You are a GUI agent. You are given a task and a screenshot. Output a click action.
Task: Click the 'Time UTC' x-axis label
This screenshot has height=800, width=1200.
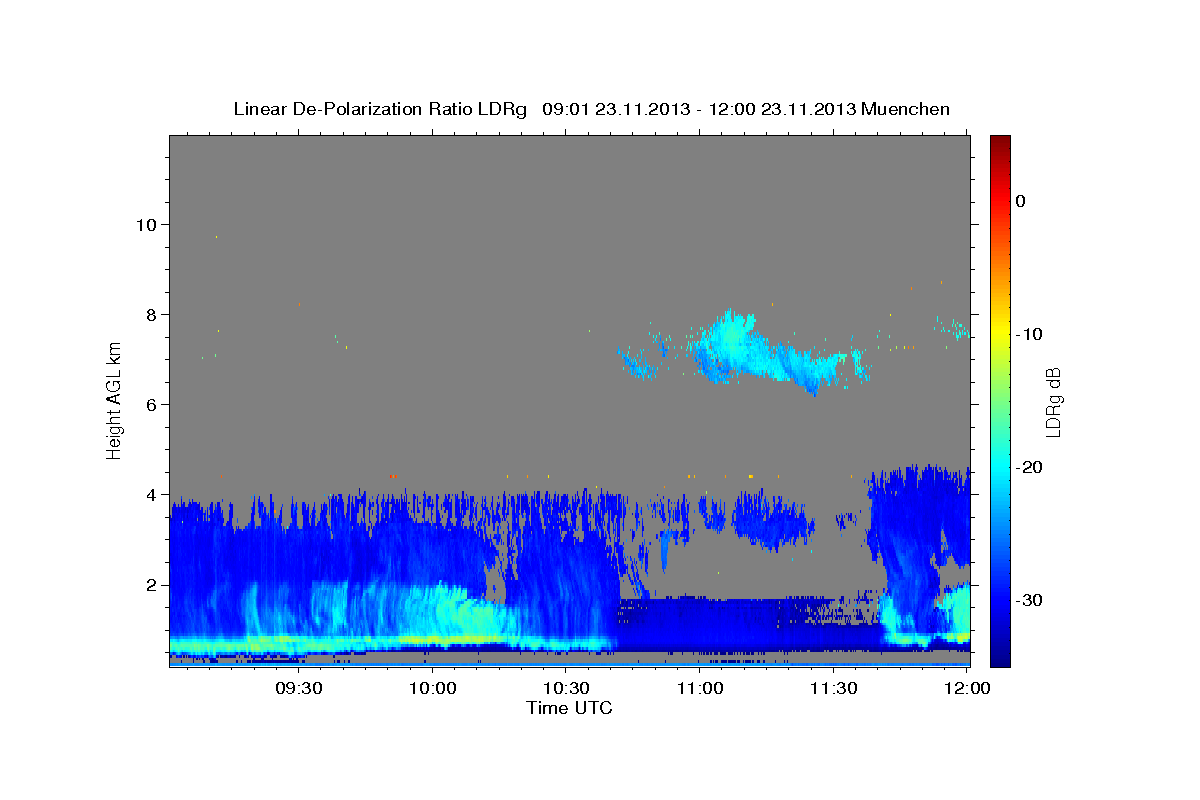tap(569, 708)
